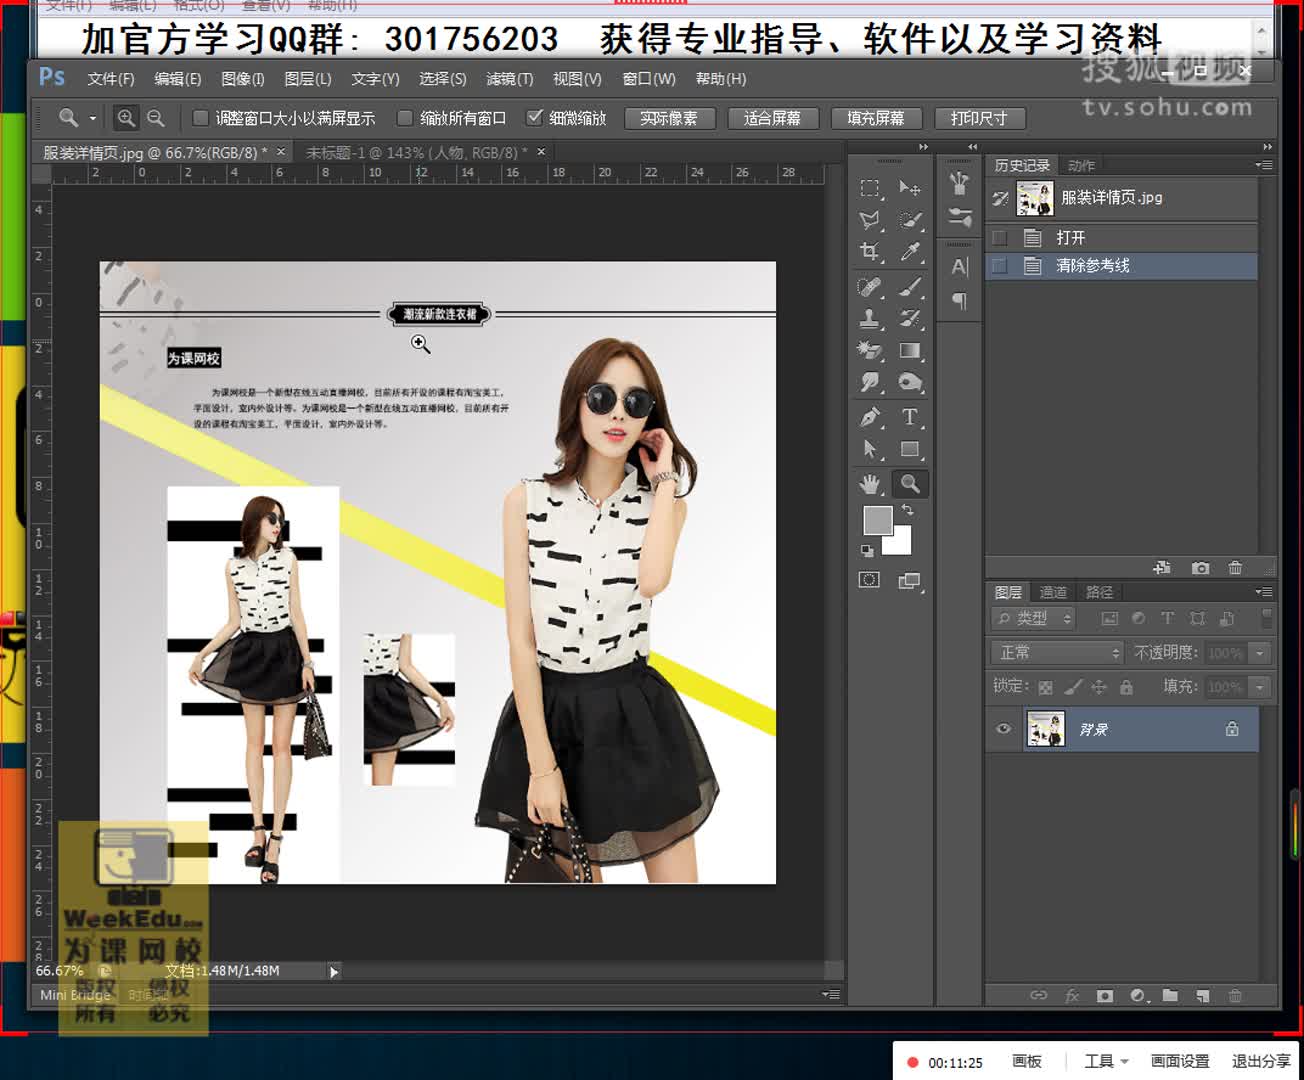Open the History panel options menu

pos(1265,165)
